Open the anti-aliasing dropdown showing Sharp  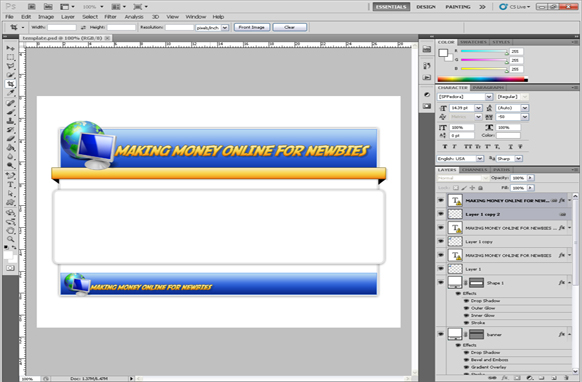point(519,159)
